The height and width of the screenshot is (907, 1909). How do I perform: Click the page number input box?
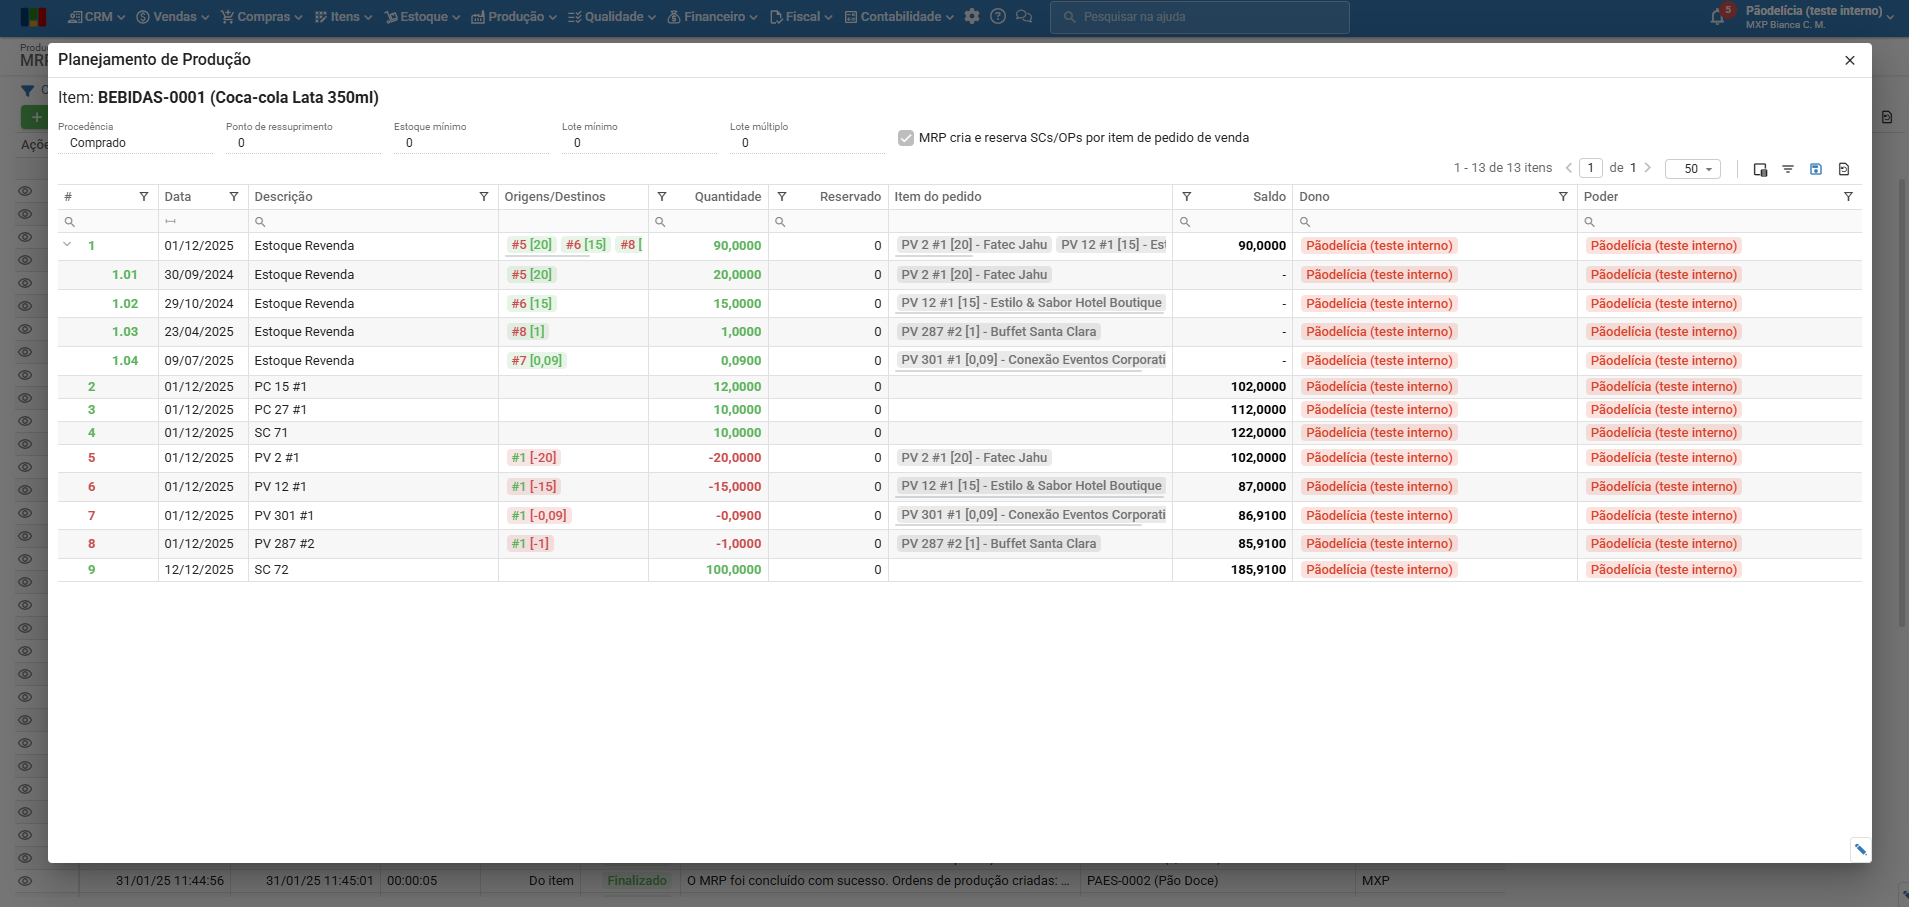pyautogui.click(x=1591, y=168)
